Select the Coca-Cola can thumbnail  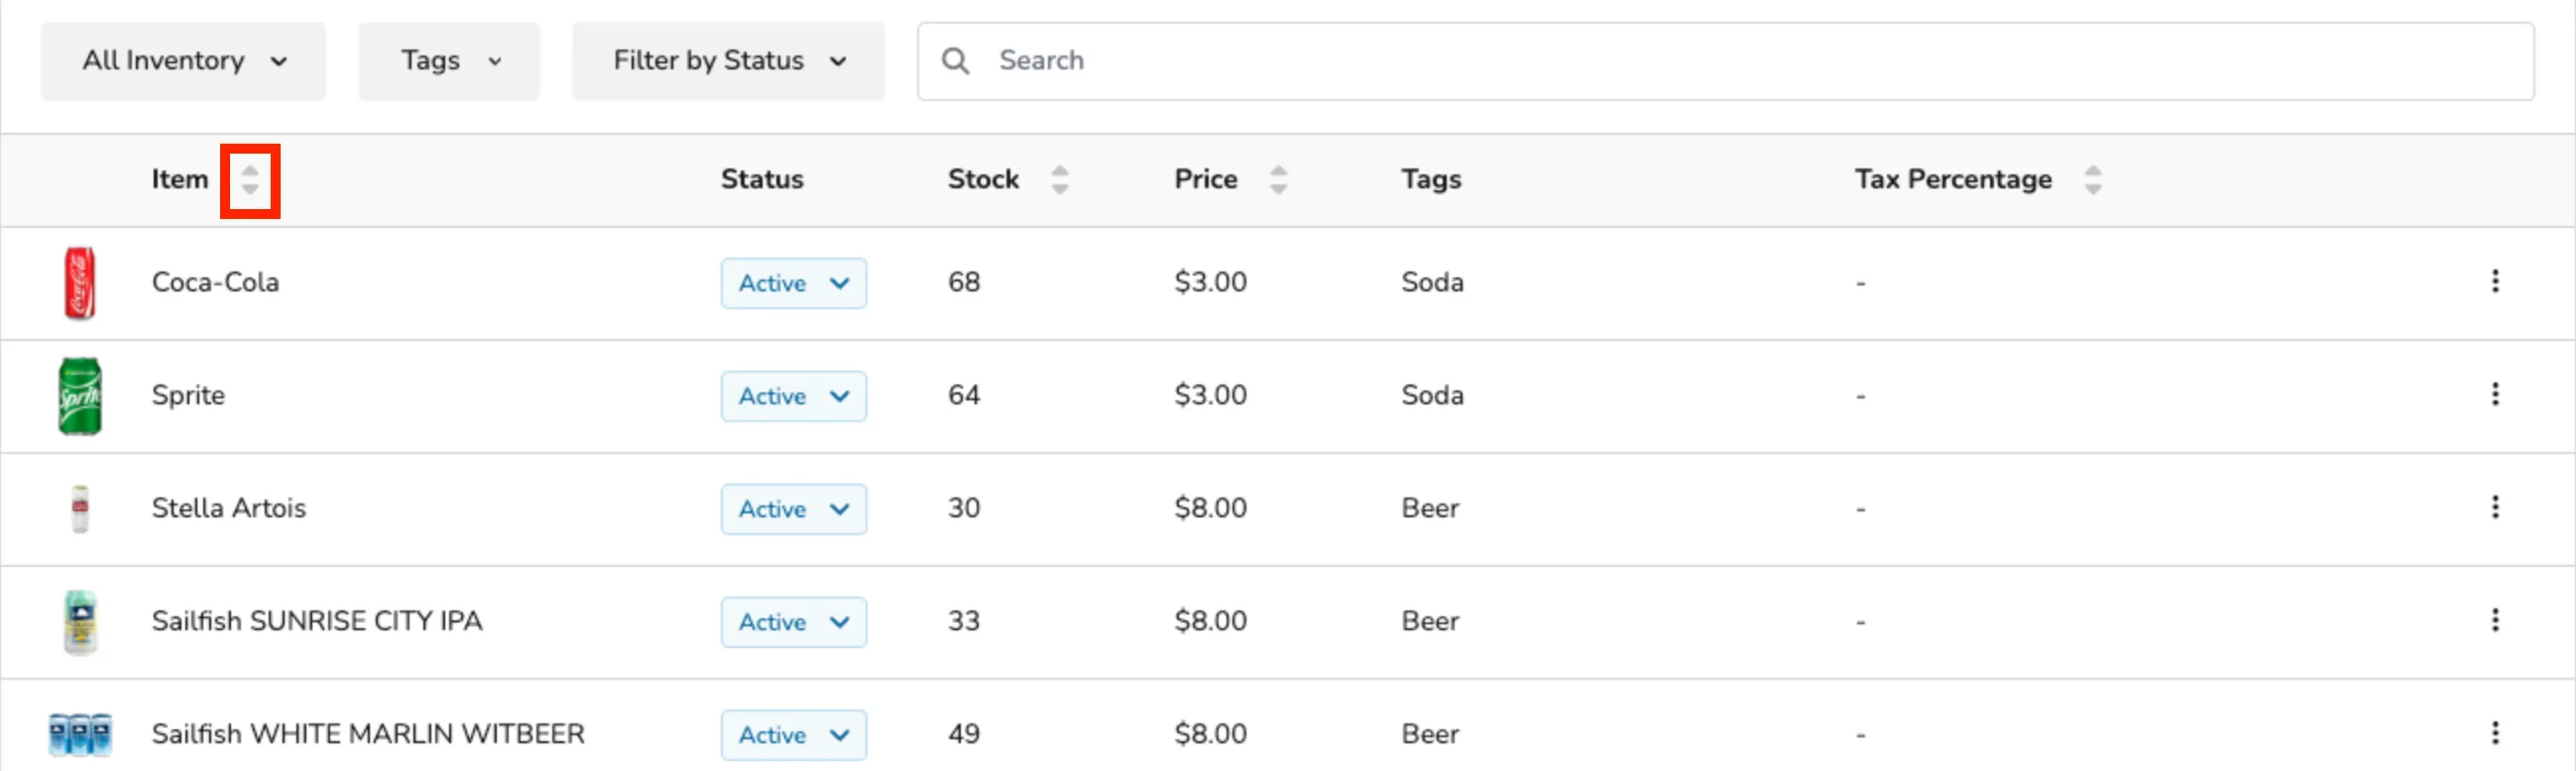80,284
